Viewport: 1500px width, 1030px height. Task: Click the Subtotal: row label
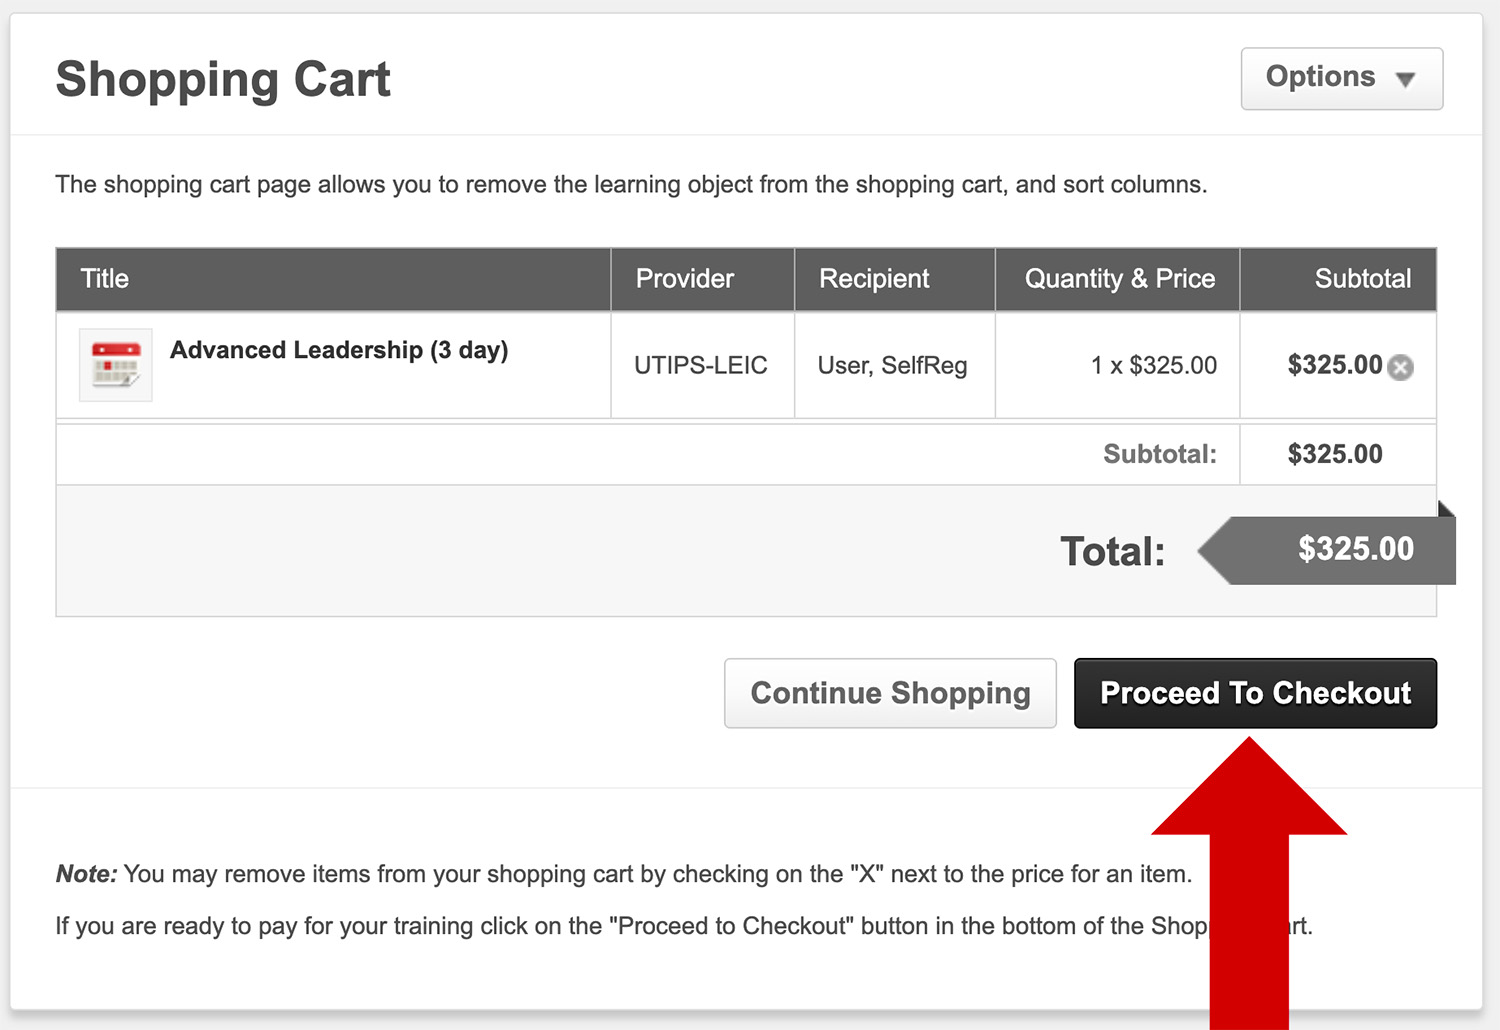[1160, 453]
